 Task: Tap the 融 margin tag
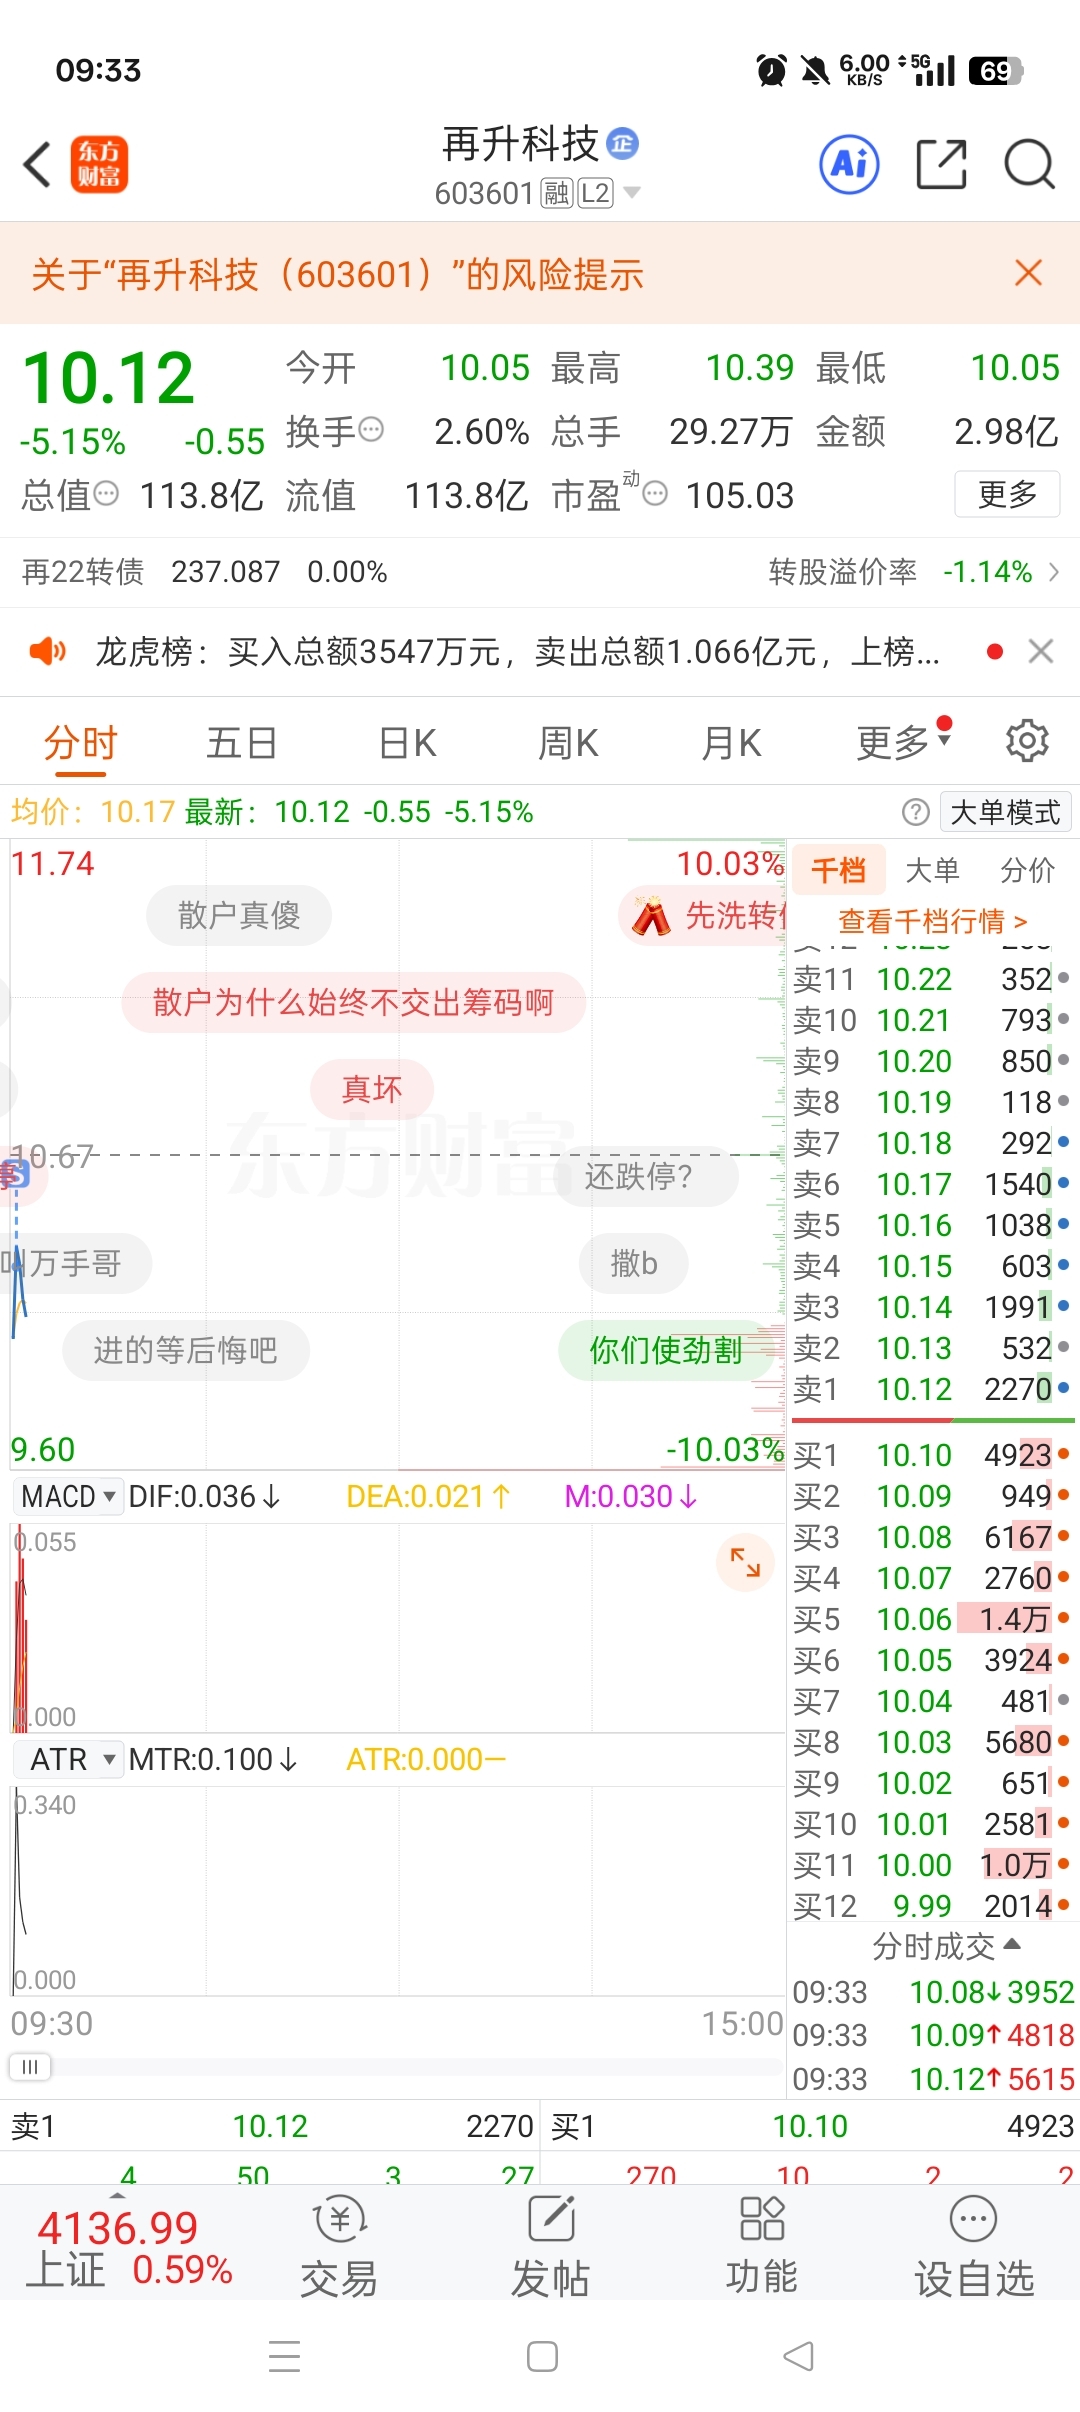(556, 193)
